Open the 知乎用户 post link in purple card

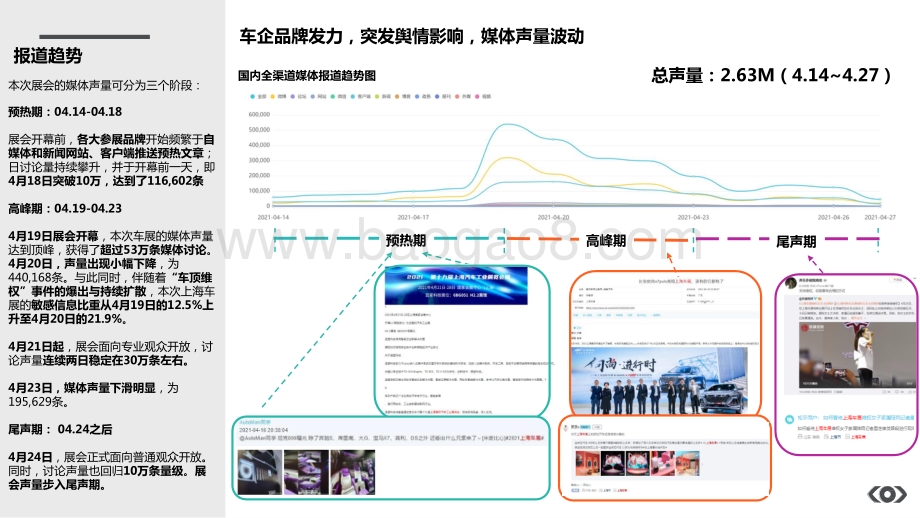point(855,418)
